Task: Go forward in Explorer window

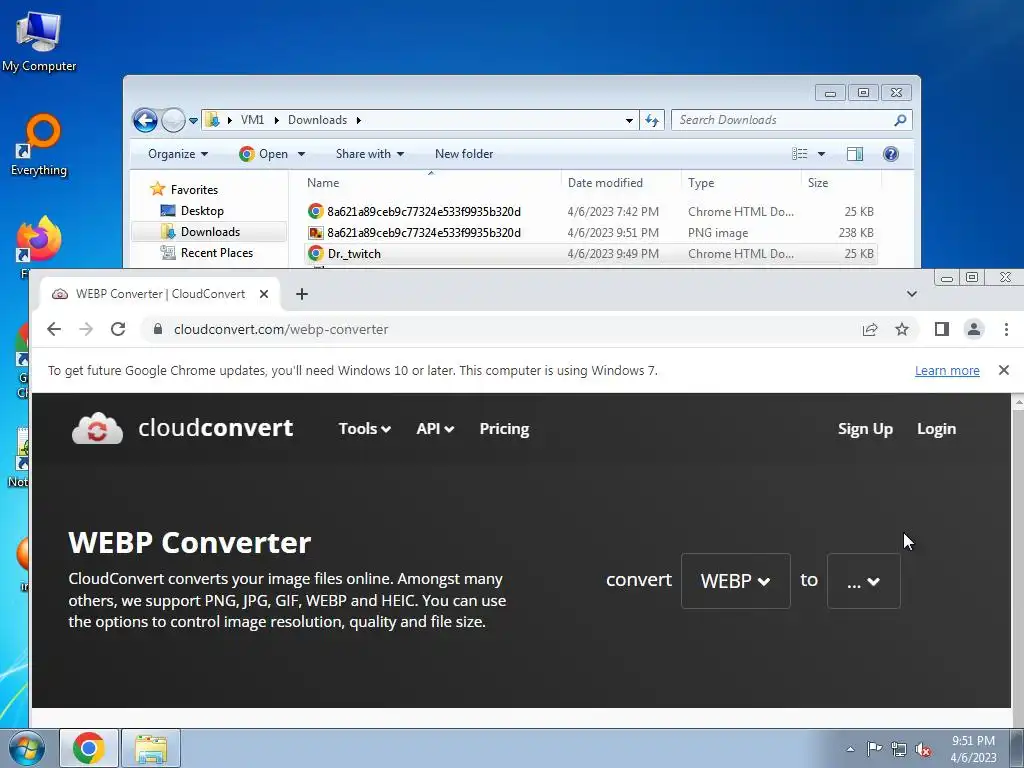Action: pos(173,120)
